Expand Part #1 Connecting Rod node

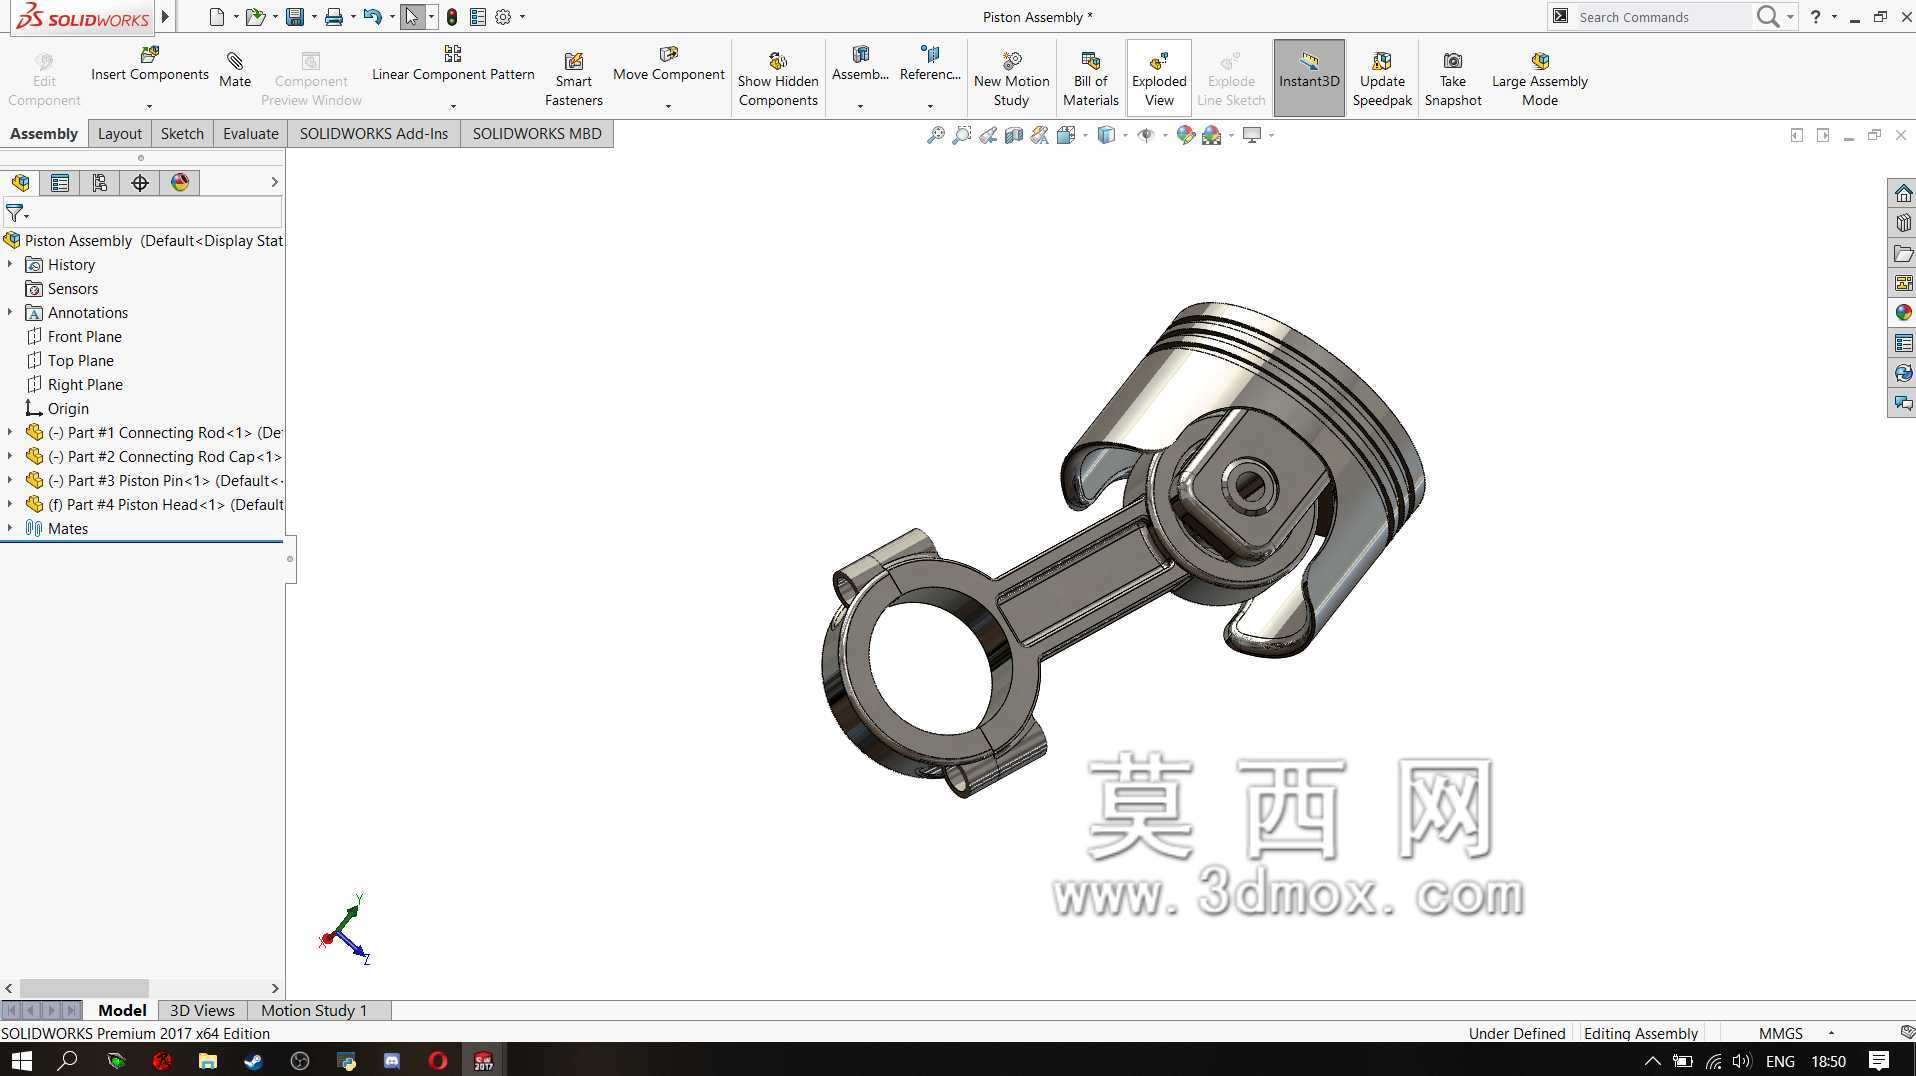10,433
